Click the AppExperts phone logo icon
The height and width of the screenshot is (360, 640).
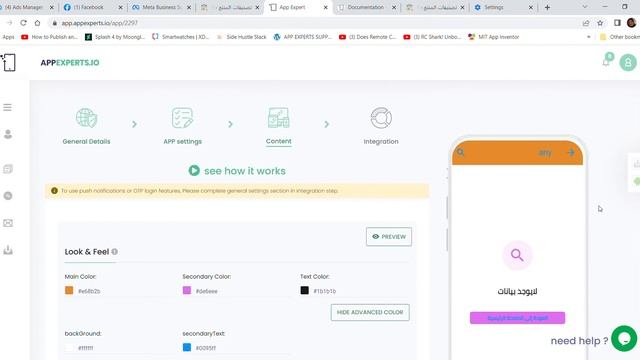[9, 62]
